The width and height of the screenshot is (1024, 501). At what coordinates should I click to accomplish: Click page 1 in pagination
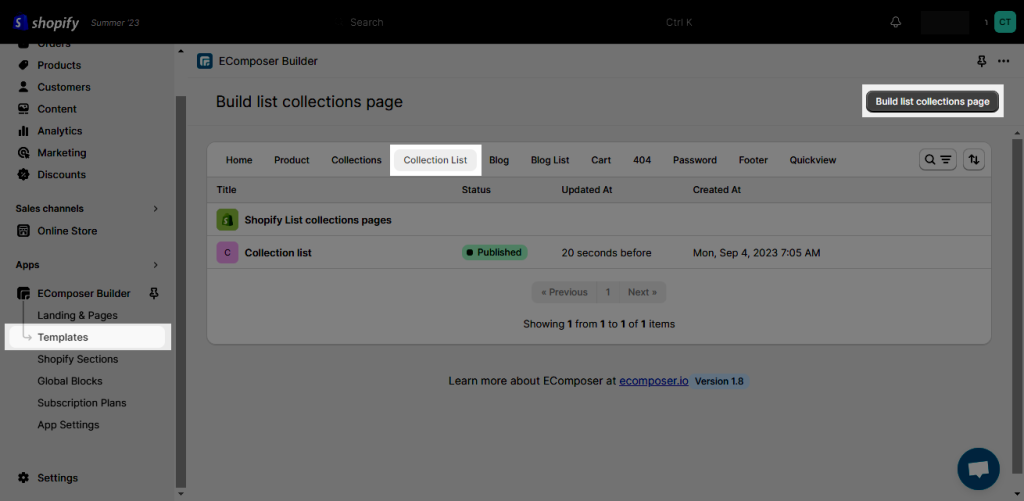(x=608, y=292)
